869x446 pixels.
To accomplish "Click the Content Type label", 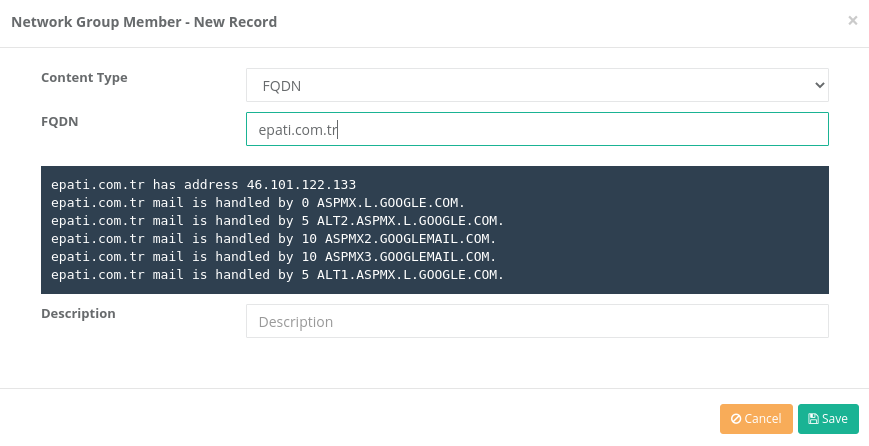I will point(84,78).
